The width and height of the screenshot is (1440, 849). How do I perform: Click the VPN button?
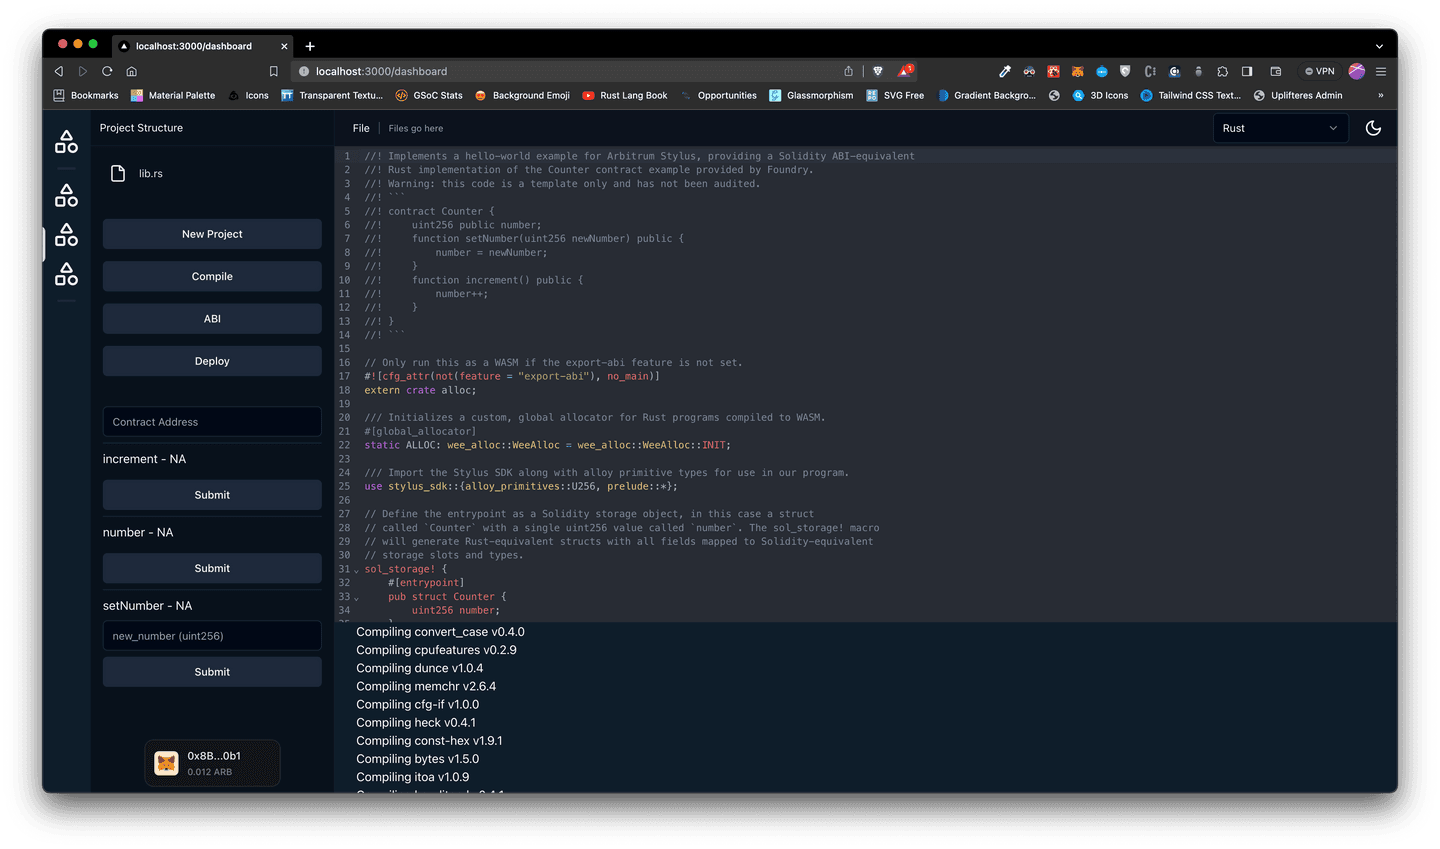click(1320, 71)
